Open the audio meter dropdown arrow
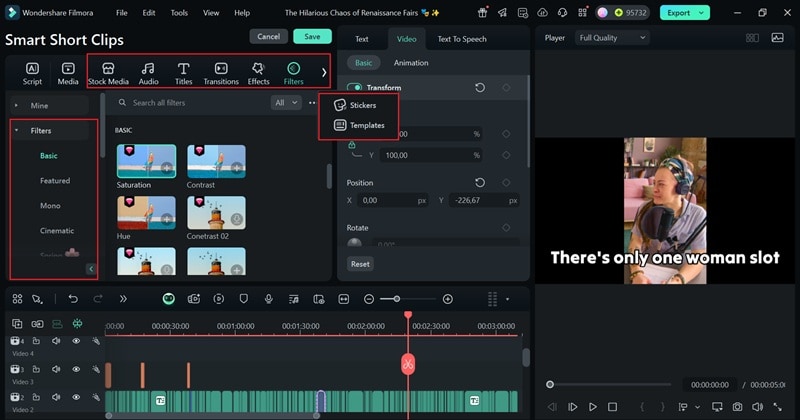Viewport: 800px width, 420px height. 507,299
